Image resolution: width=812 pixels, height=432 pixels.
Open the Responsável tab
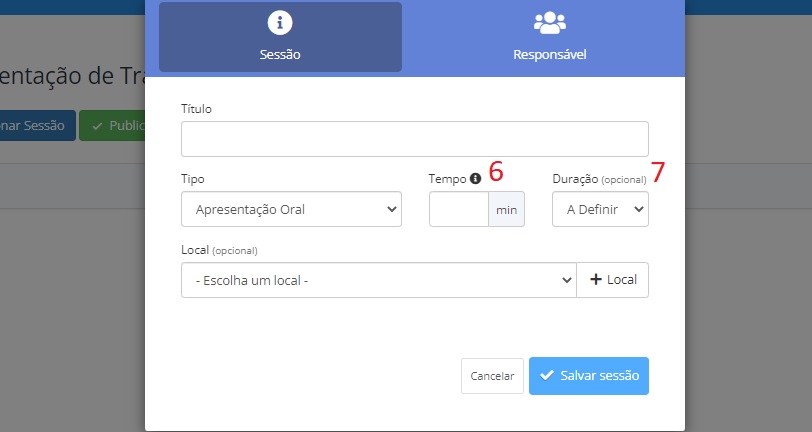point(549,37)
